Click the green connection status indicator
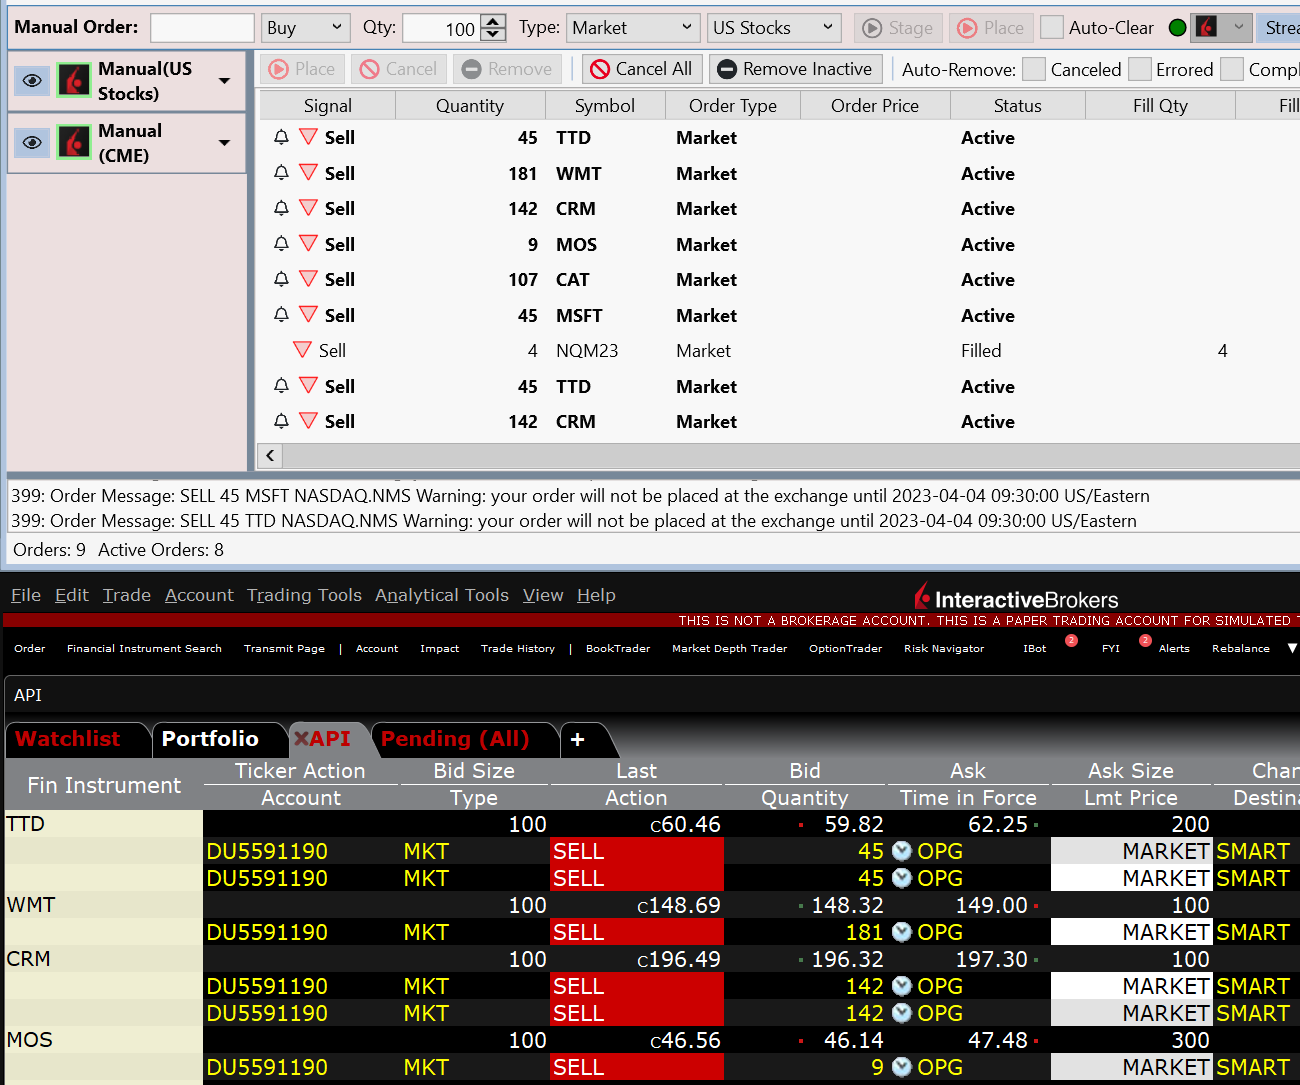This screenshot has width=1300, height=1085. 1177,28
